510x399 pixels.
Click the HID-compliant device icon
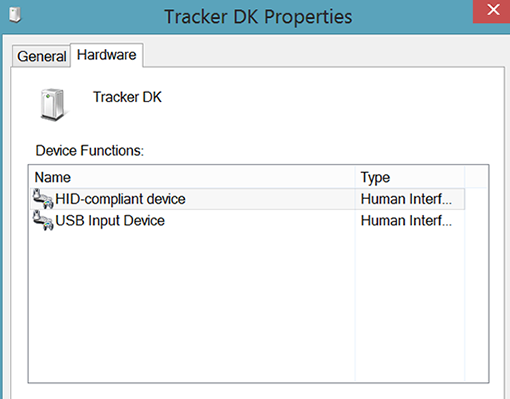point(43,199)
